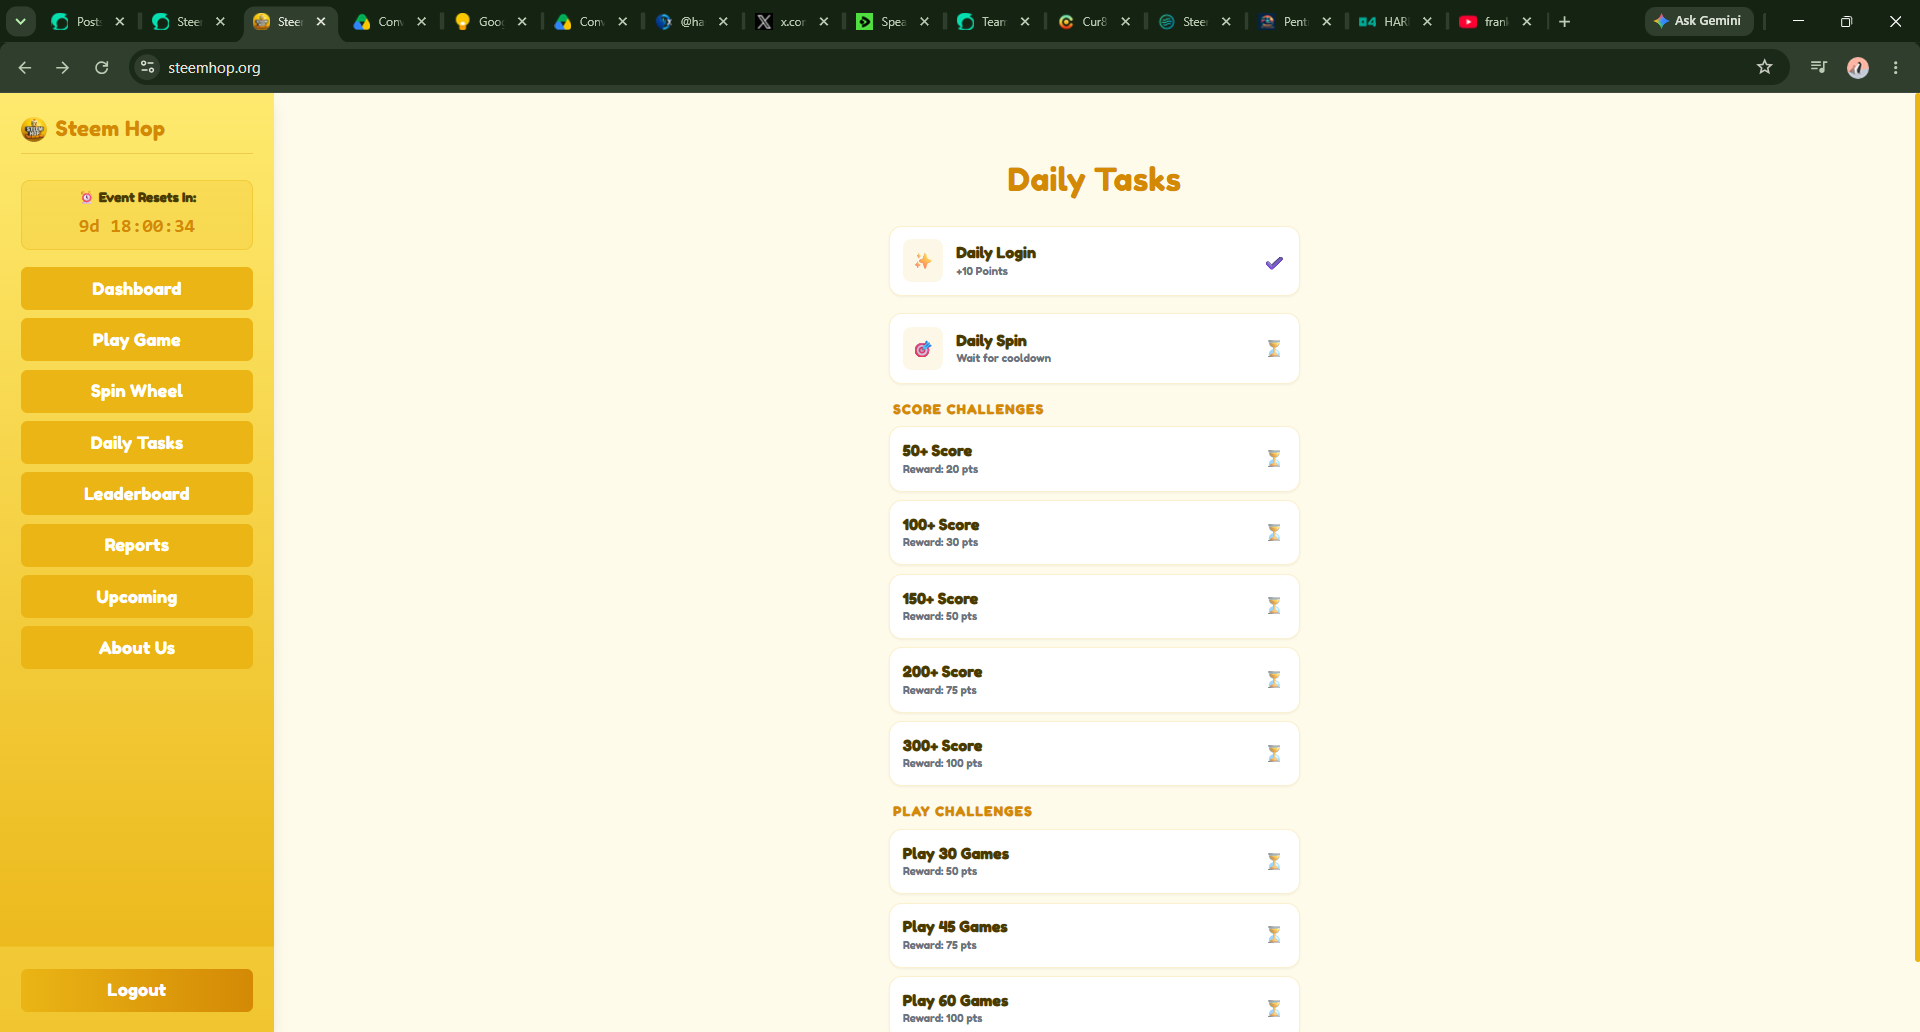The height and width of the screenshot is (1032, 1920).
Task: Click the Steem Hop logo icon
Action: [34, 129]
